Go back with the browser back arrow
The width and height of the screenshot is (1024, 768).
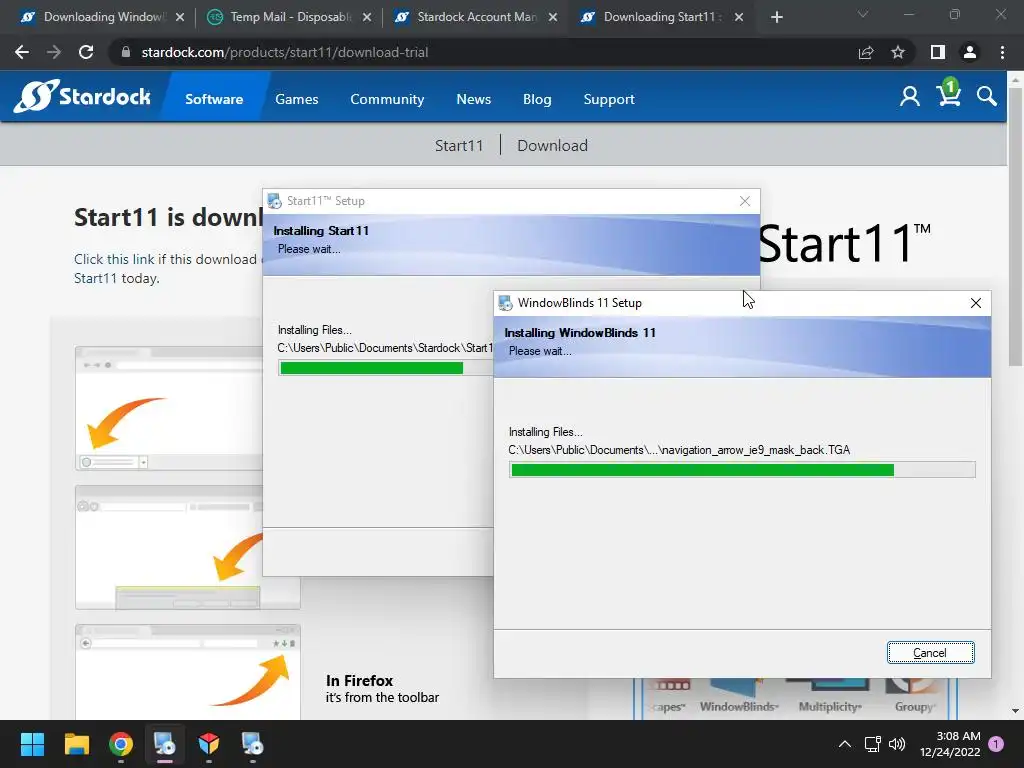[x=22, y=52]
